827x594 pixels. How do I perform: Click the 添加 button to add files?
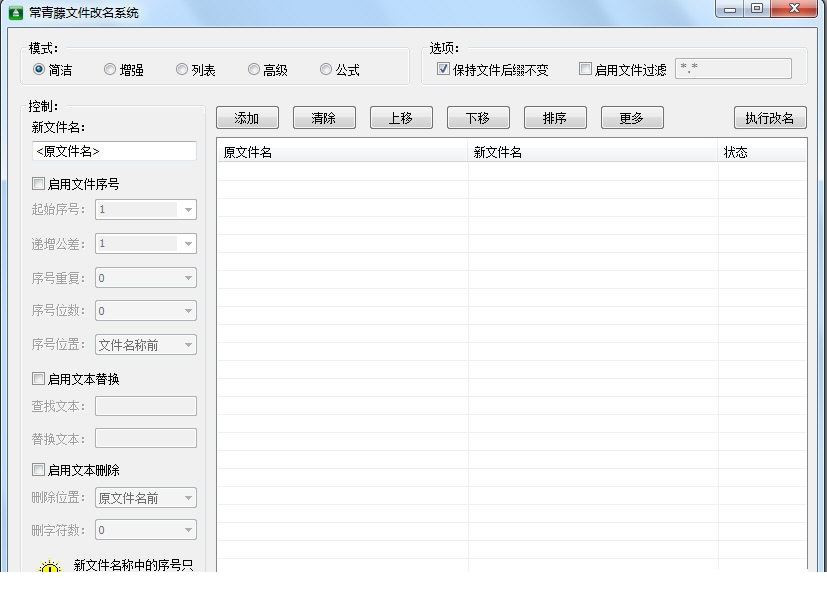[246, 117]
